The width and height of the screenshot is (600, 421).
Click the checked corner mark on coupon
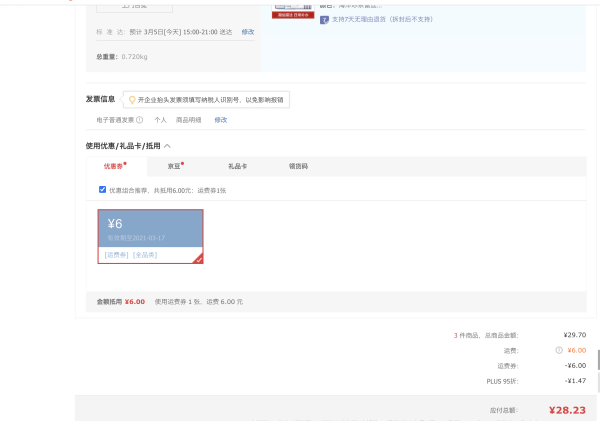click(x=198, y=259)
